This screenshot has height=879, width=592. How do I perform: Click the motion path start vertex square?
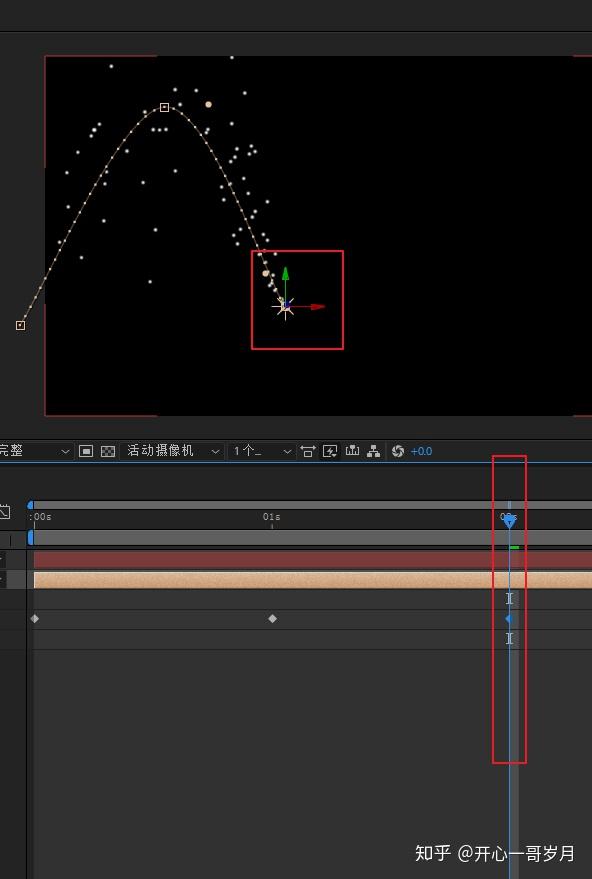[x=20, y=325]
